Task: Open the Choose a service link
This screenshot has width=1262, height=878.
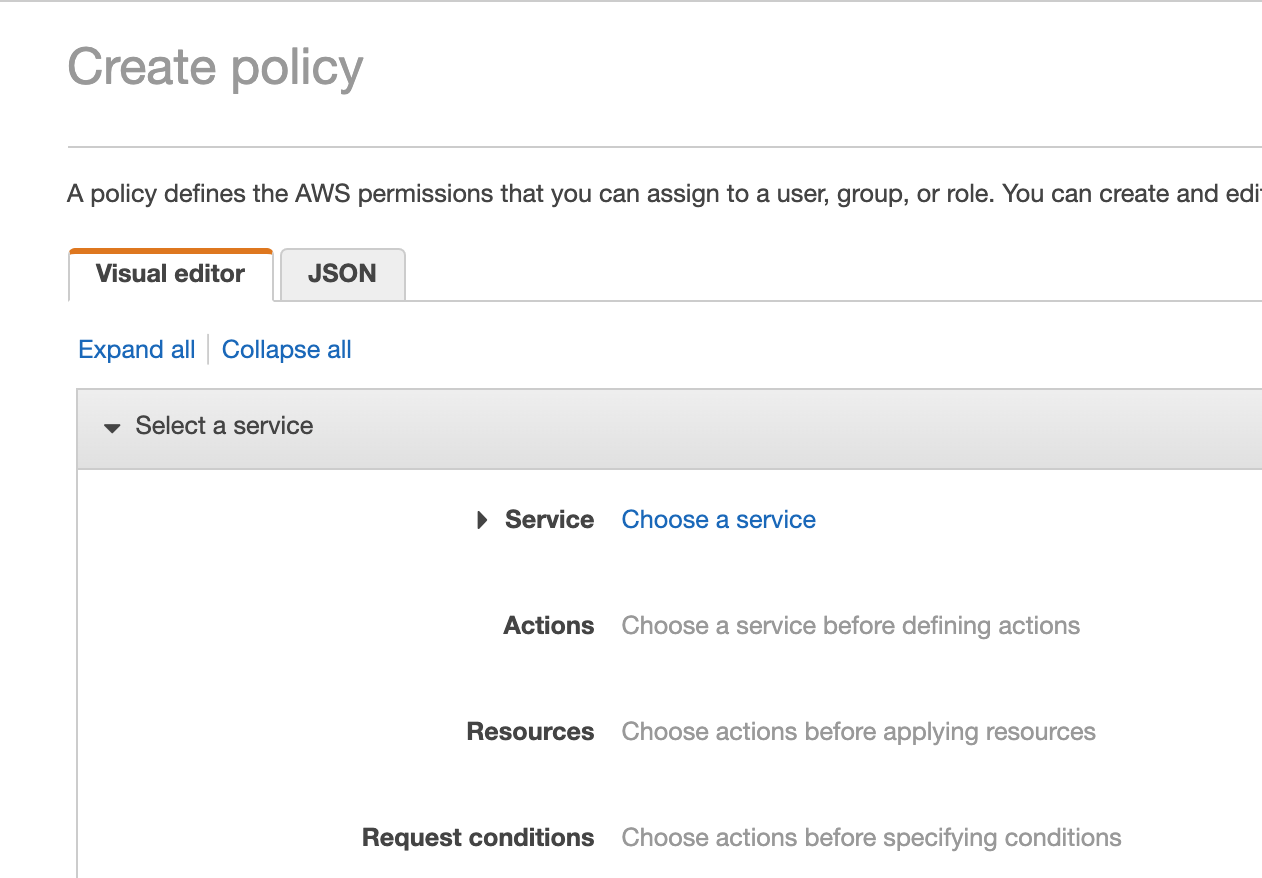Action: point(718,520)
